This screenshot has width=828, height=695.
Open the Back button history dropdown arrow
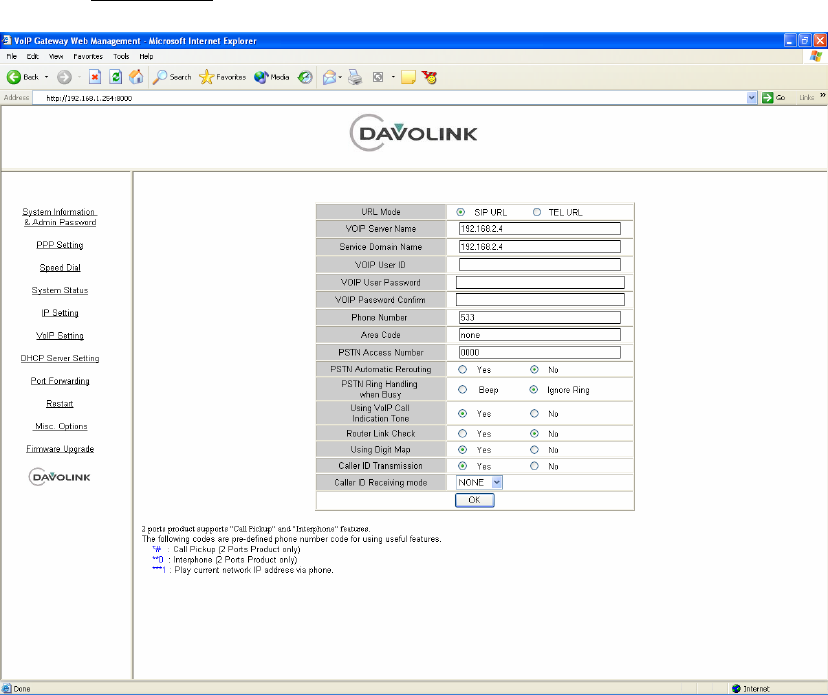[46, 77]
